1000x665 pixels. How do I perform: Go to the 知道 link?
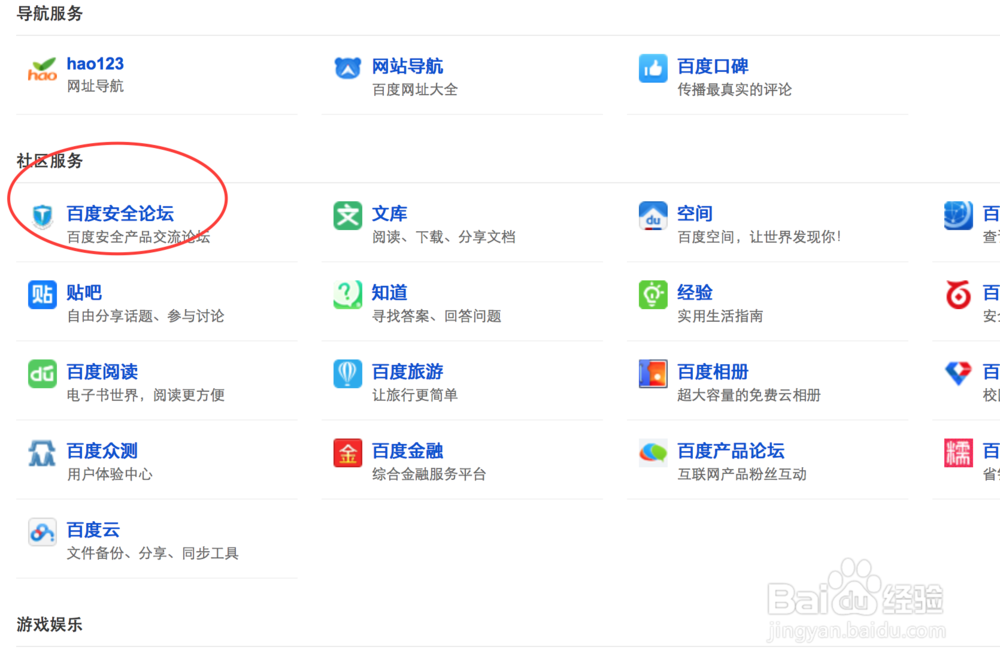tap(389, 293)
